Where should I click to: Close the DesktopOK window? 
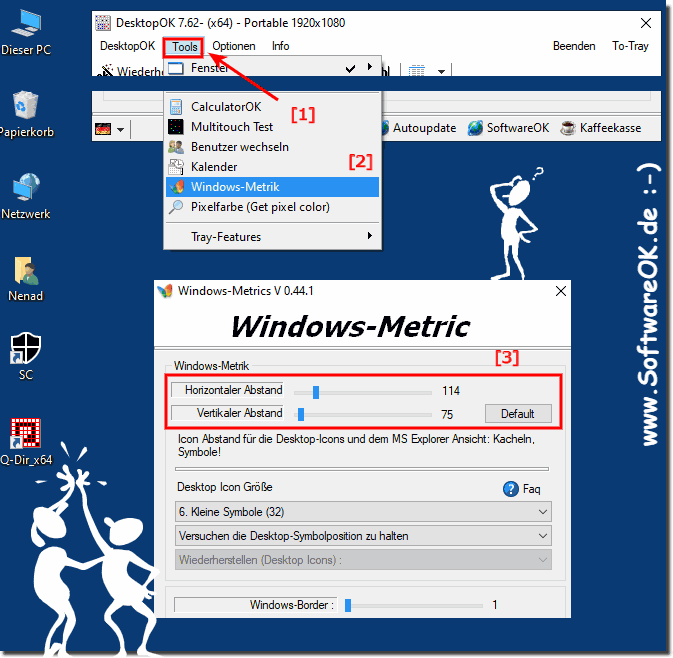(x=646, y=23)
